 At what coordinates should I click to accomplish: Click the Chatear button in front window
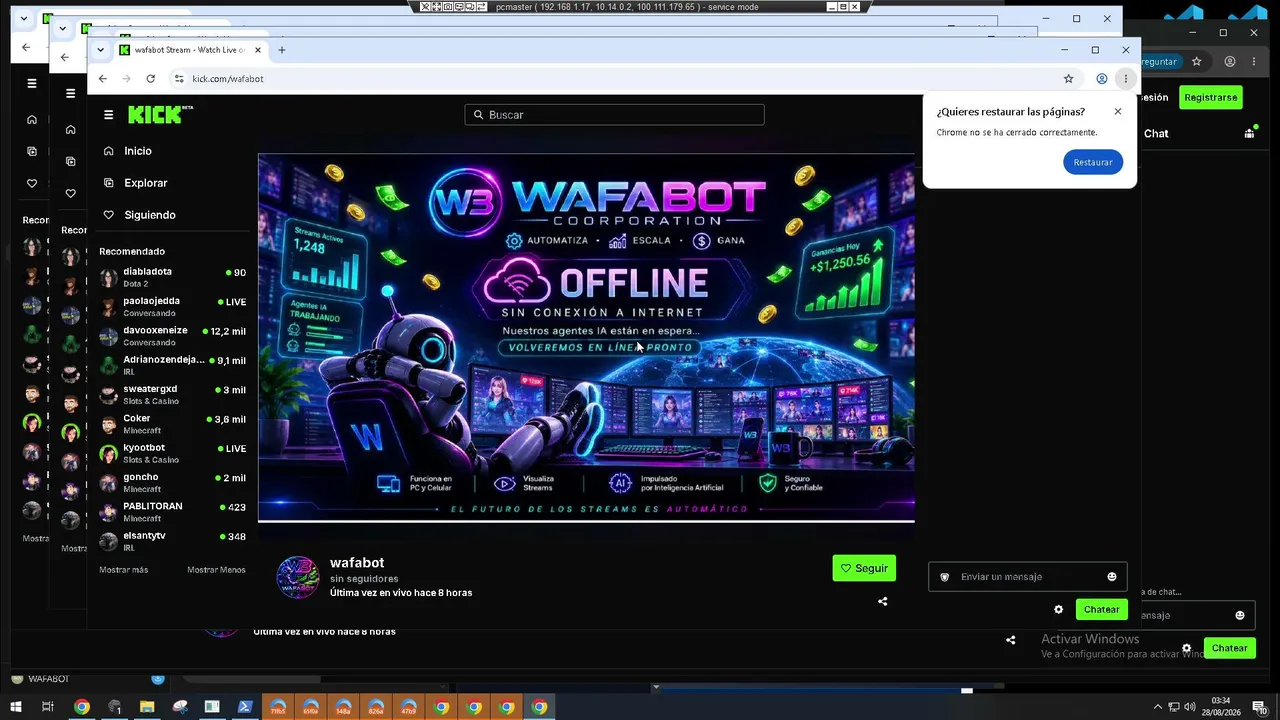coord(1102,609)
